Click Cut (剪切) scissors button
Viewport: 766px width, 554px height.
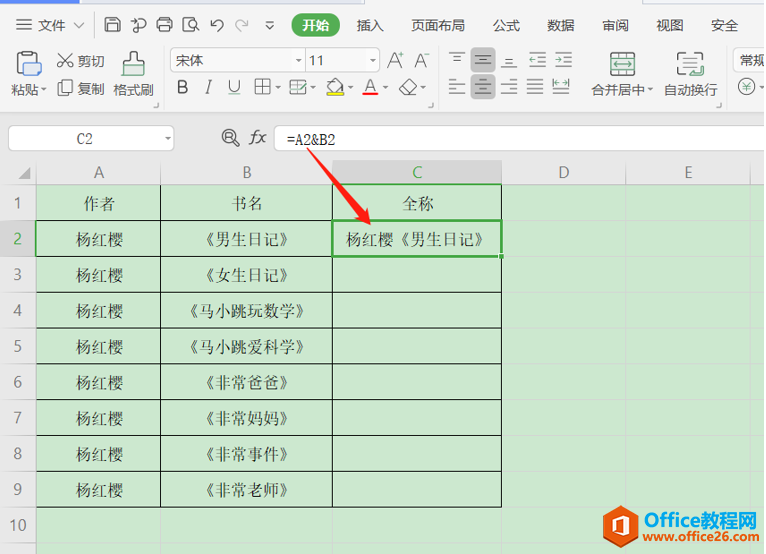pos(81,61)
